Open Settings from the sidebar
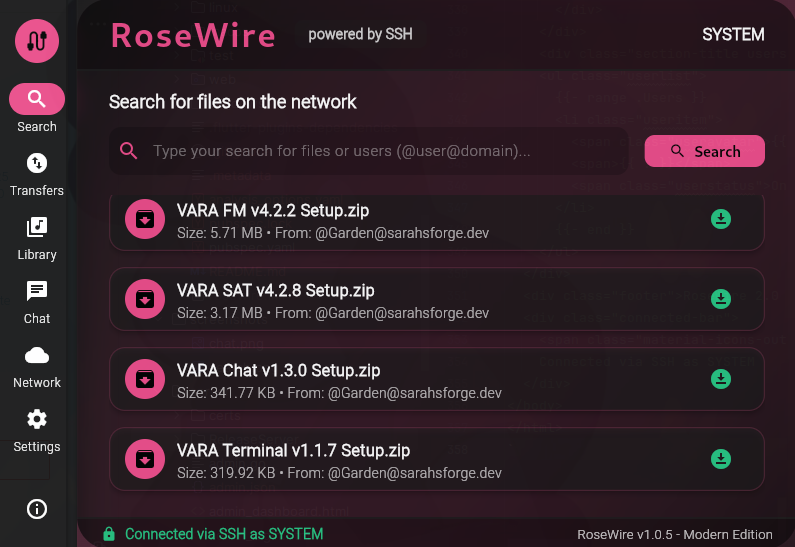Viewport: 795px width, 547px height. (x=37, y=431)
